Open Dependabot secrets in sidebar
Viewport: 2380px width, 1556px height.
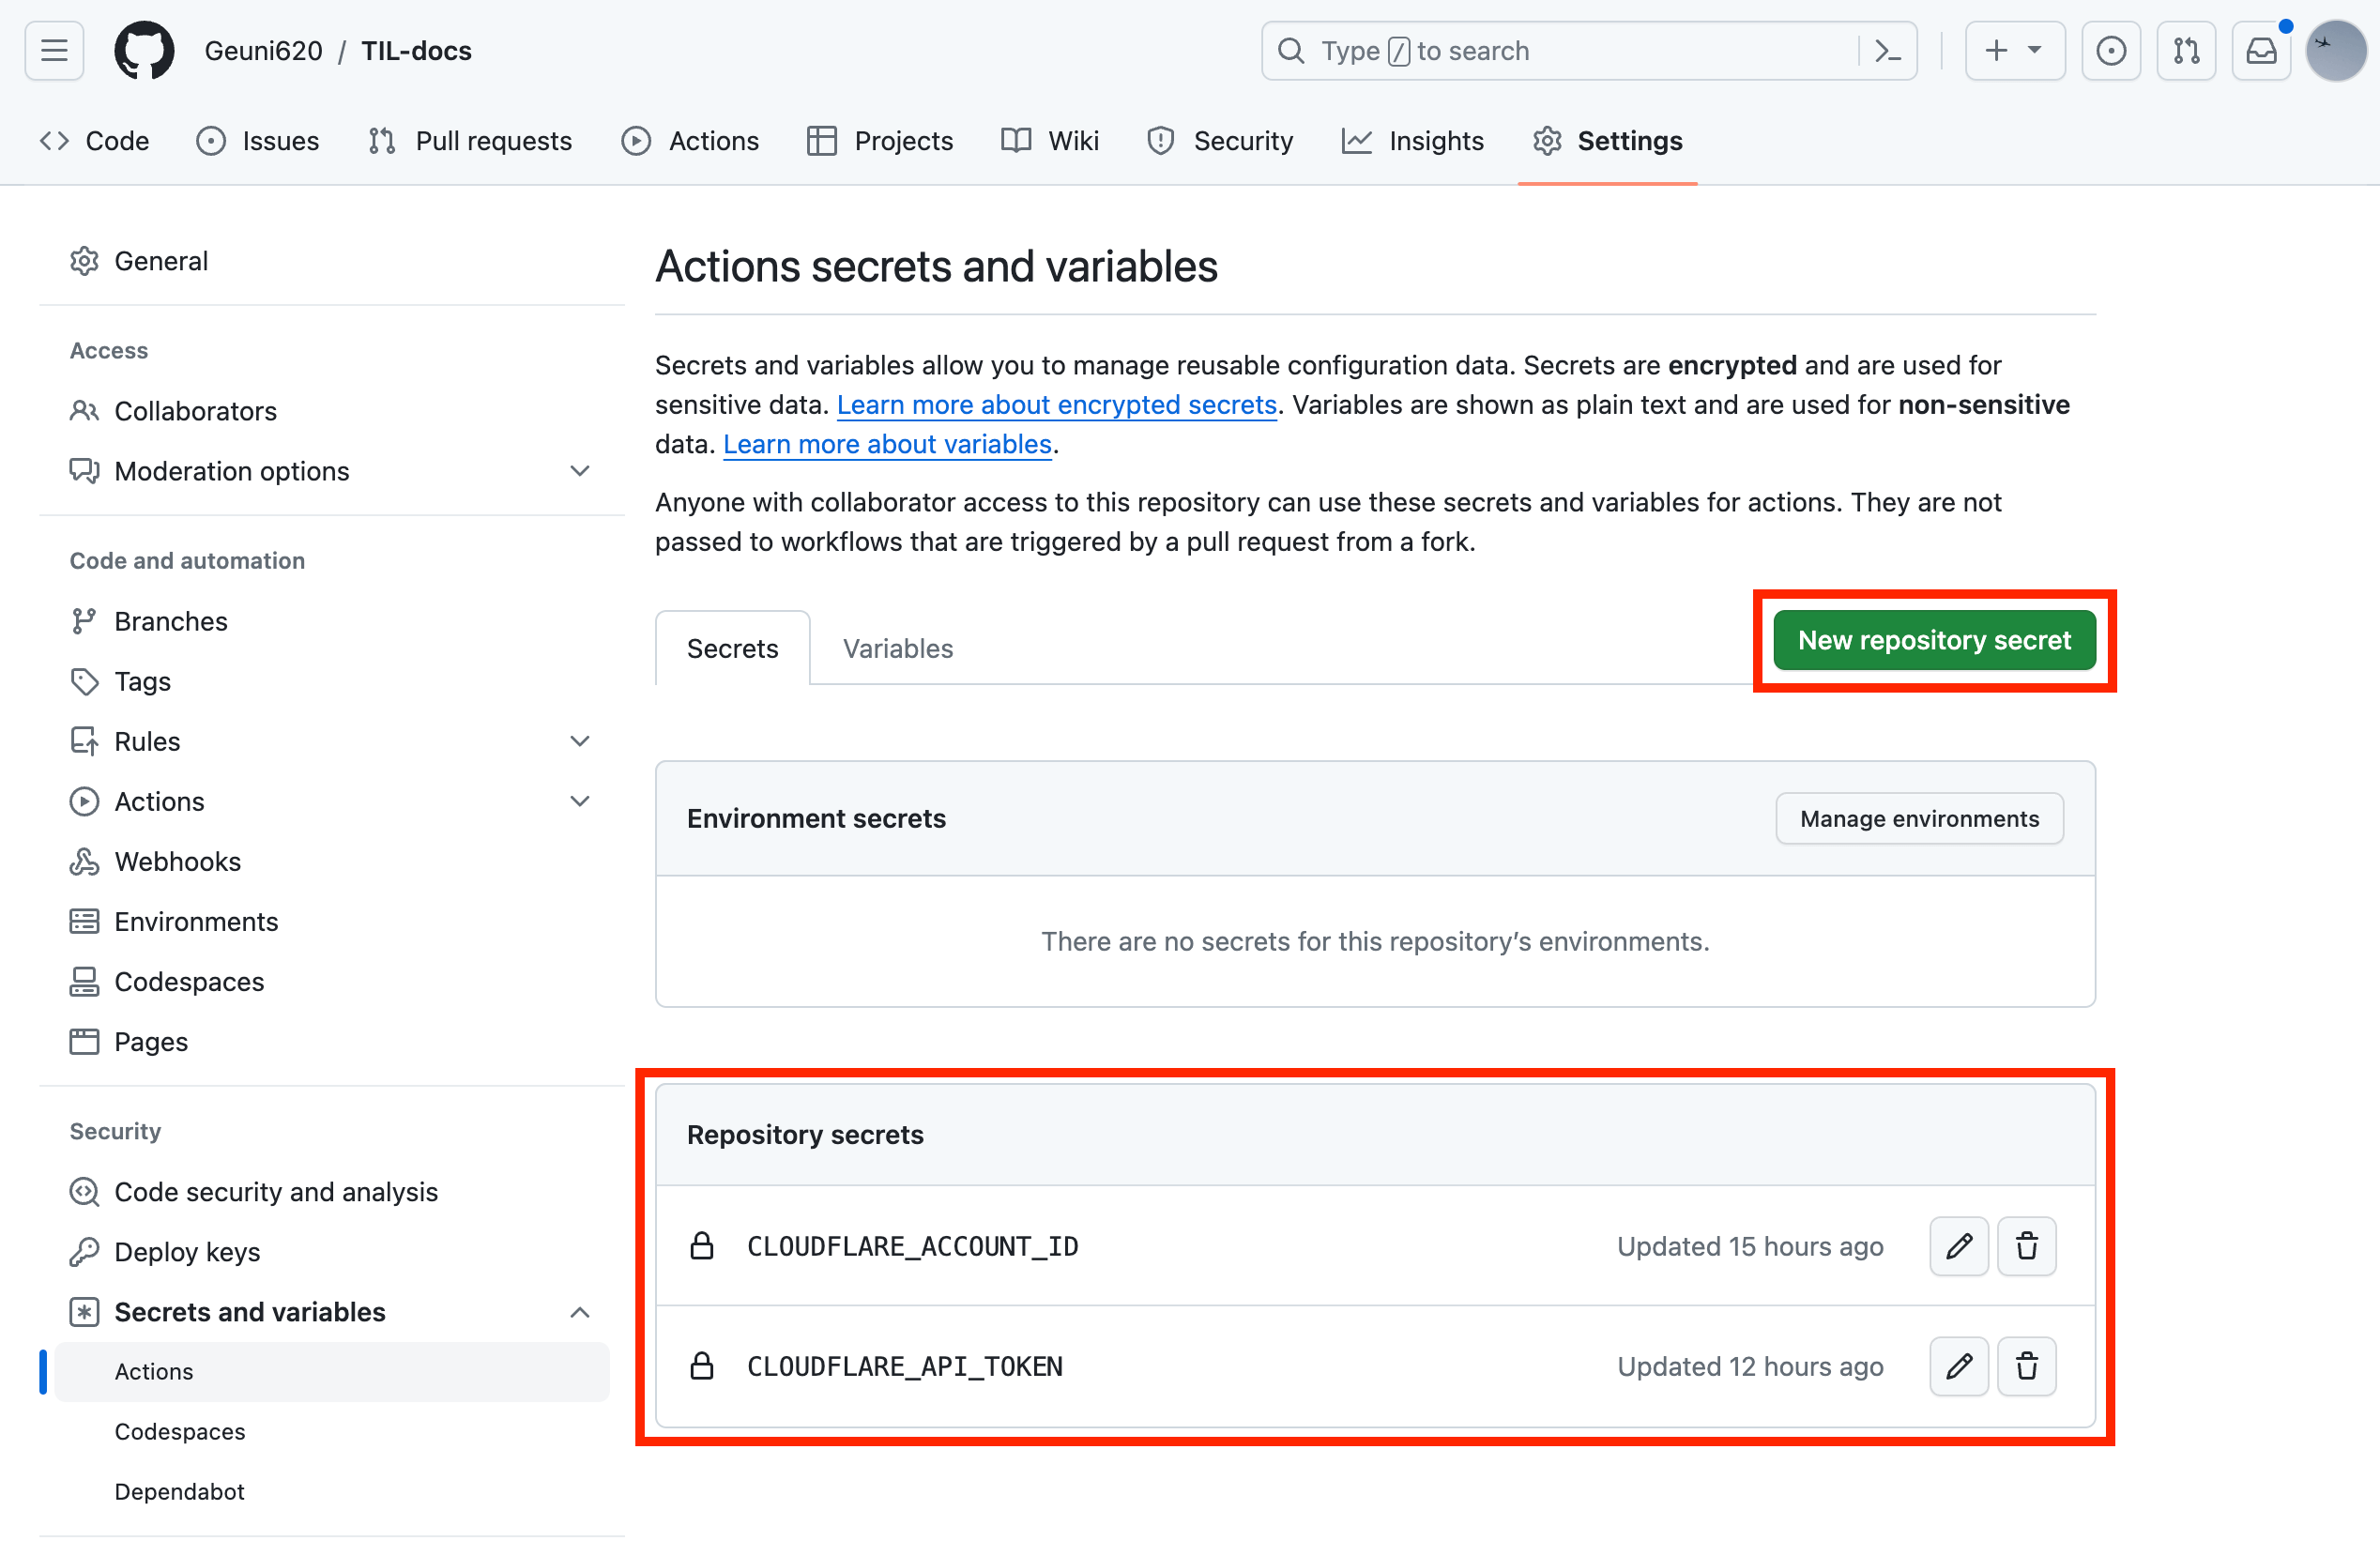179,1491
